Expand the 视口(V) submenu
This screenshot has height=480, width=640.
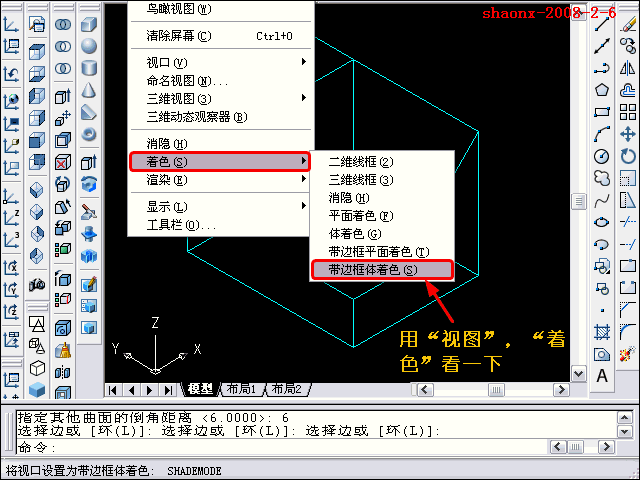tap(220, 62)
